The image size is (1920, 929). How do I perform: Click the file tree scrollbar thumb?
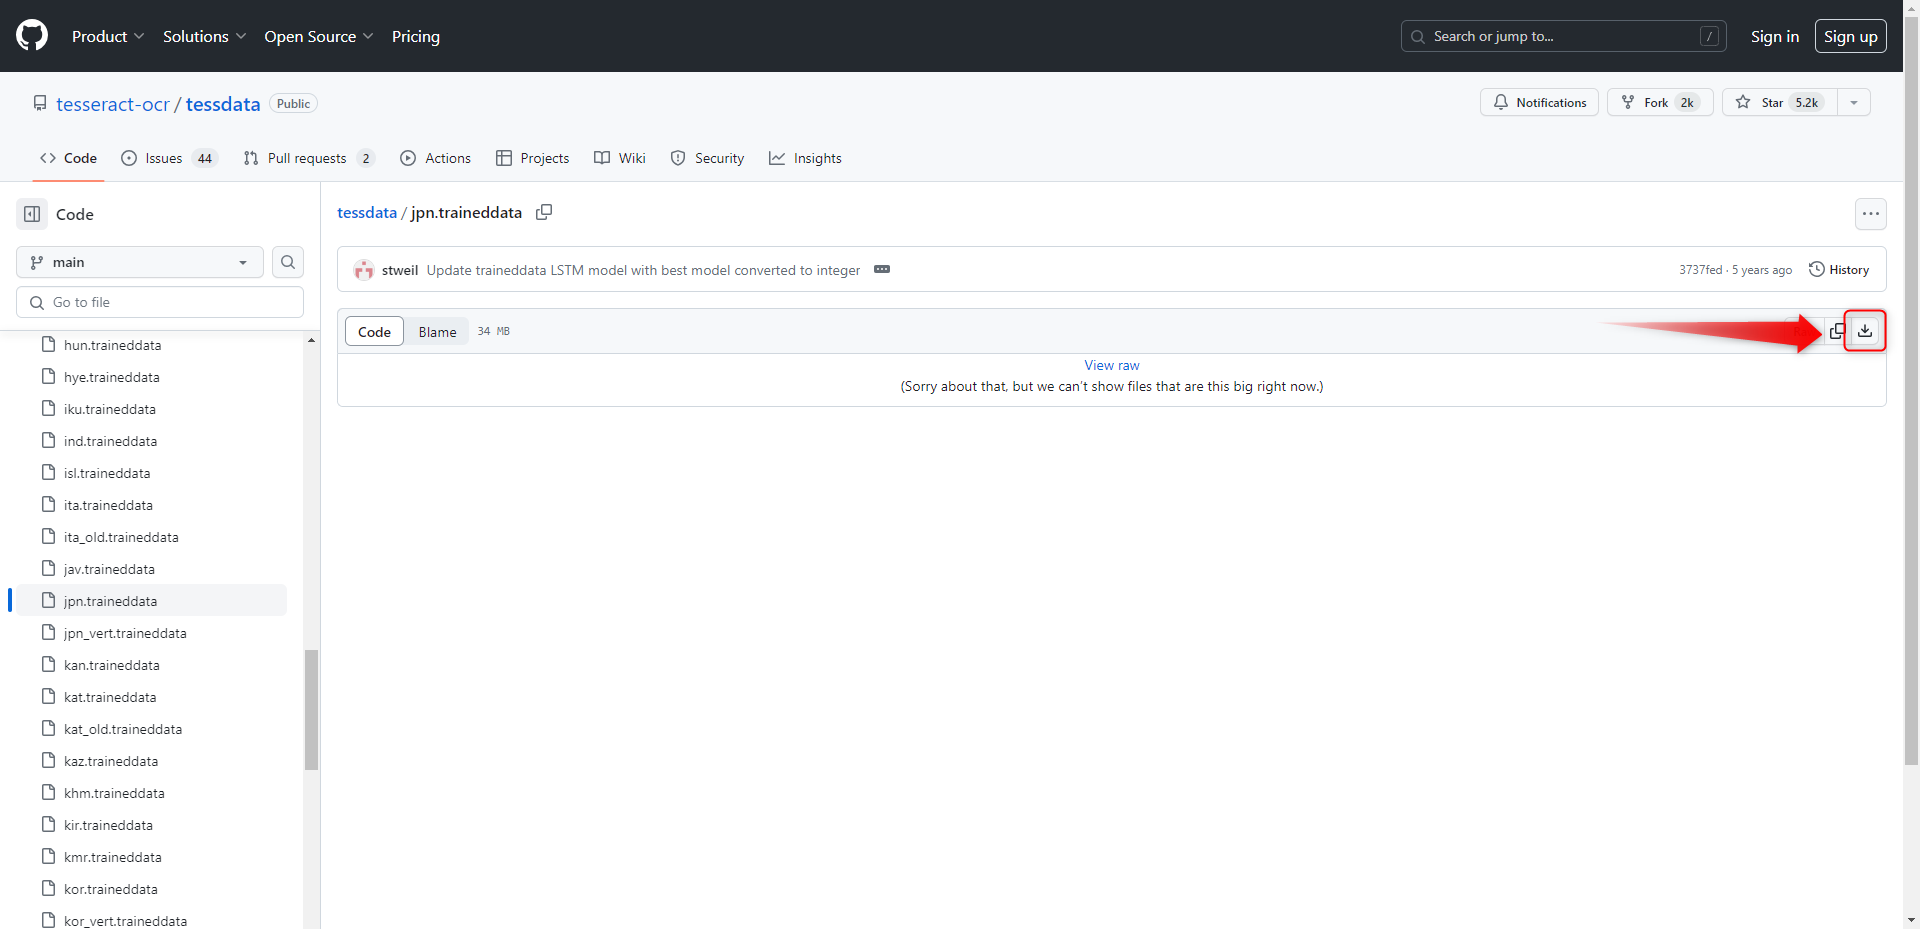click(x=311, y=710)
